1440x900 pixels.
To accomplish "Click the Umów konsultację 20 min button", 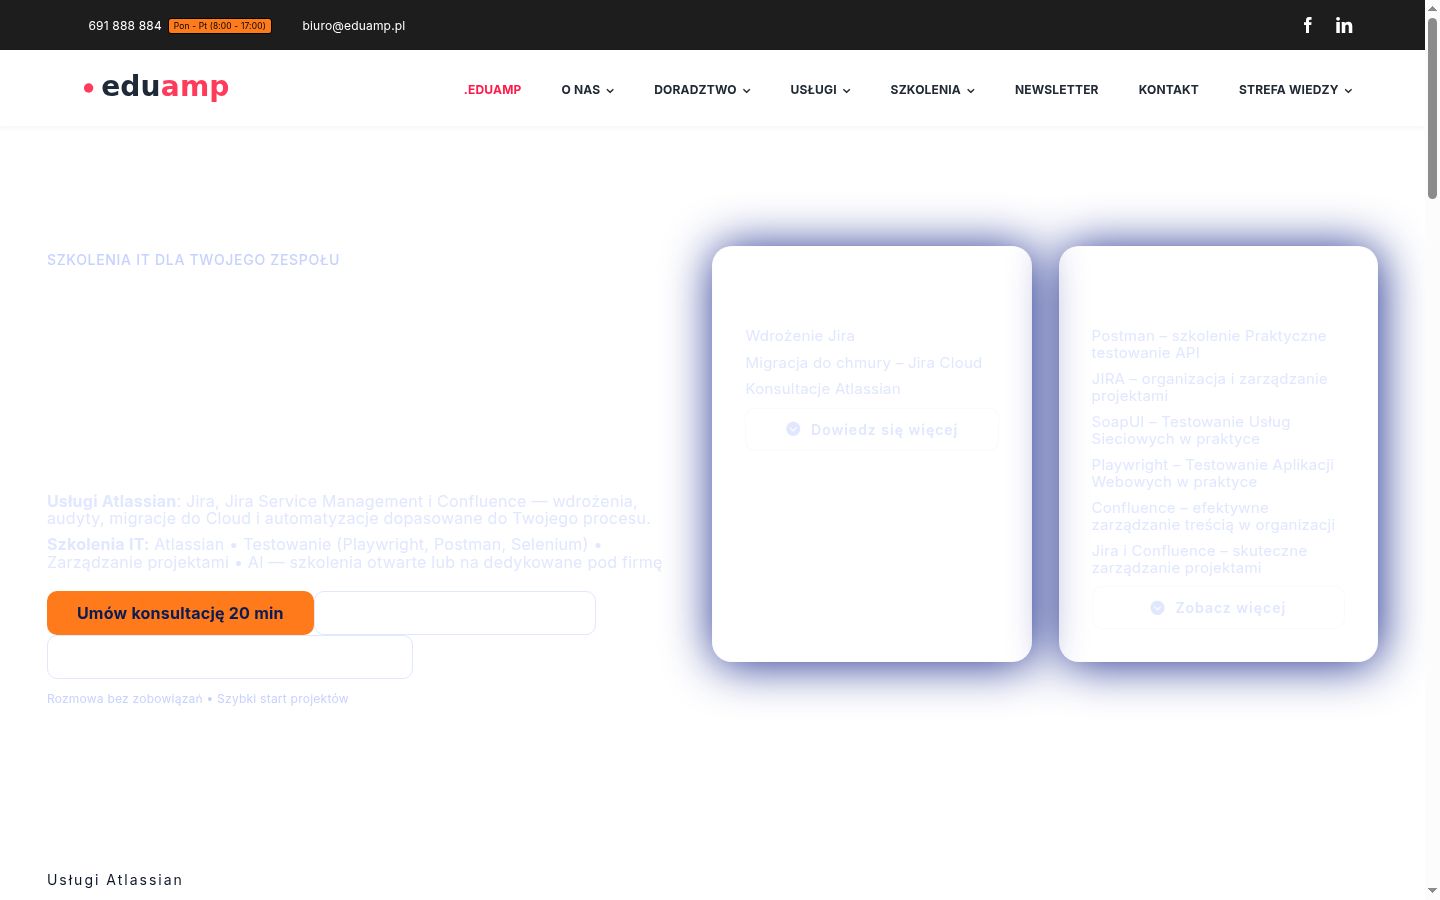I will pyautogui.click(x=180, y=613).
